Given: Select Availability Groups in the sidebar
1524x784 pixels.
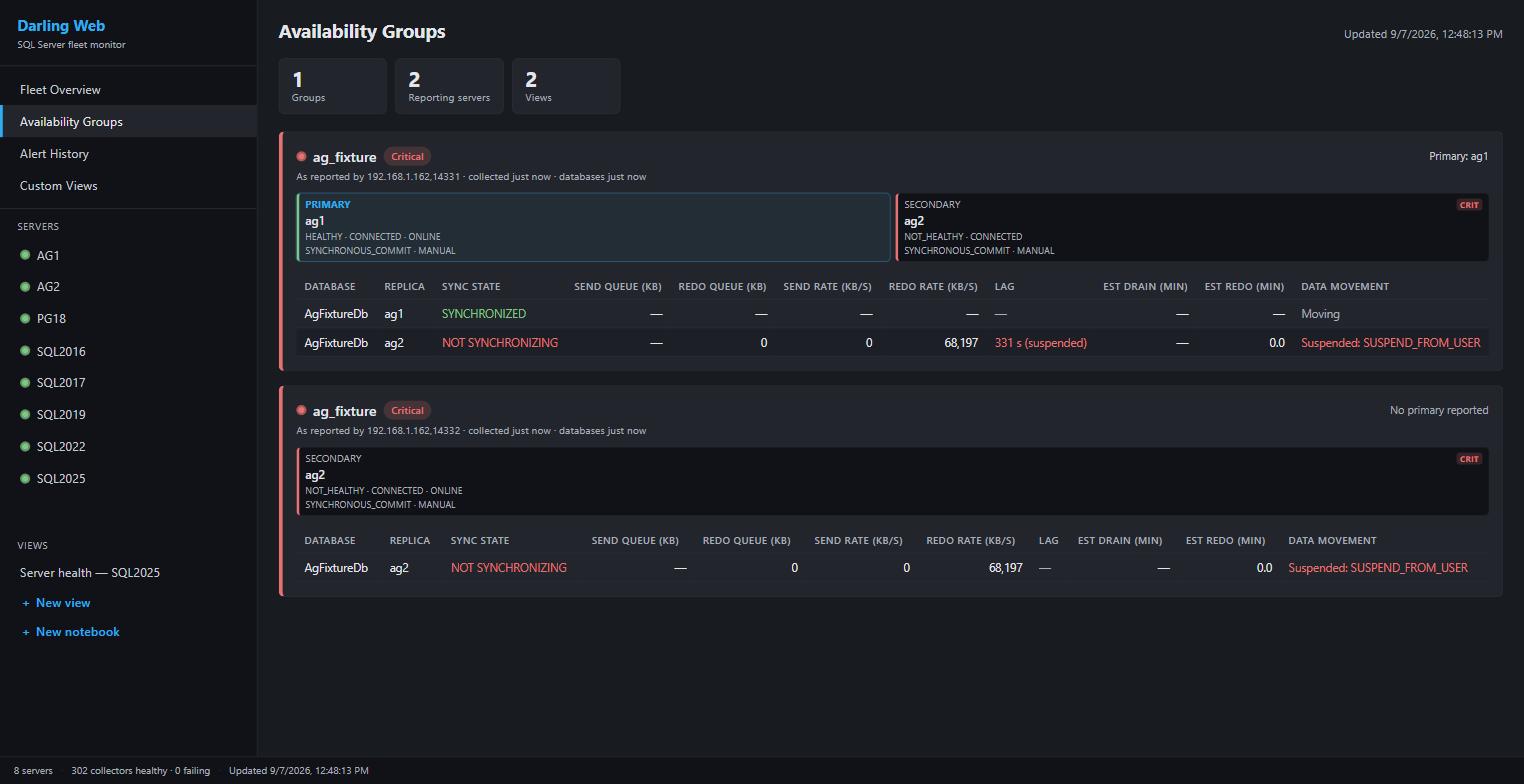Looking at the screenshot, I should point(128,121).
